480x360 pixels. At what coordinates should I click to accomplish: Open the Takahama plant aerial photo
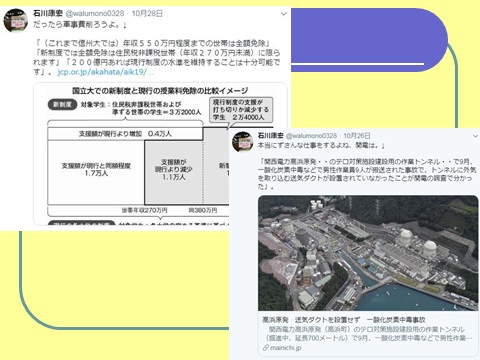click(368, 253)
